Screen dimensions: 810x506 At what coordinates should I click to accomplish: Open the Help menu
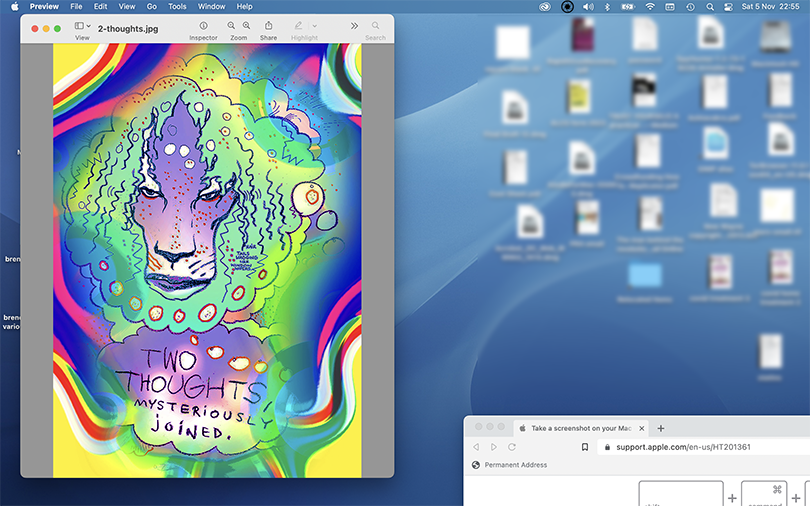click(244, 6)
